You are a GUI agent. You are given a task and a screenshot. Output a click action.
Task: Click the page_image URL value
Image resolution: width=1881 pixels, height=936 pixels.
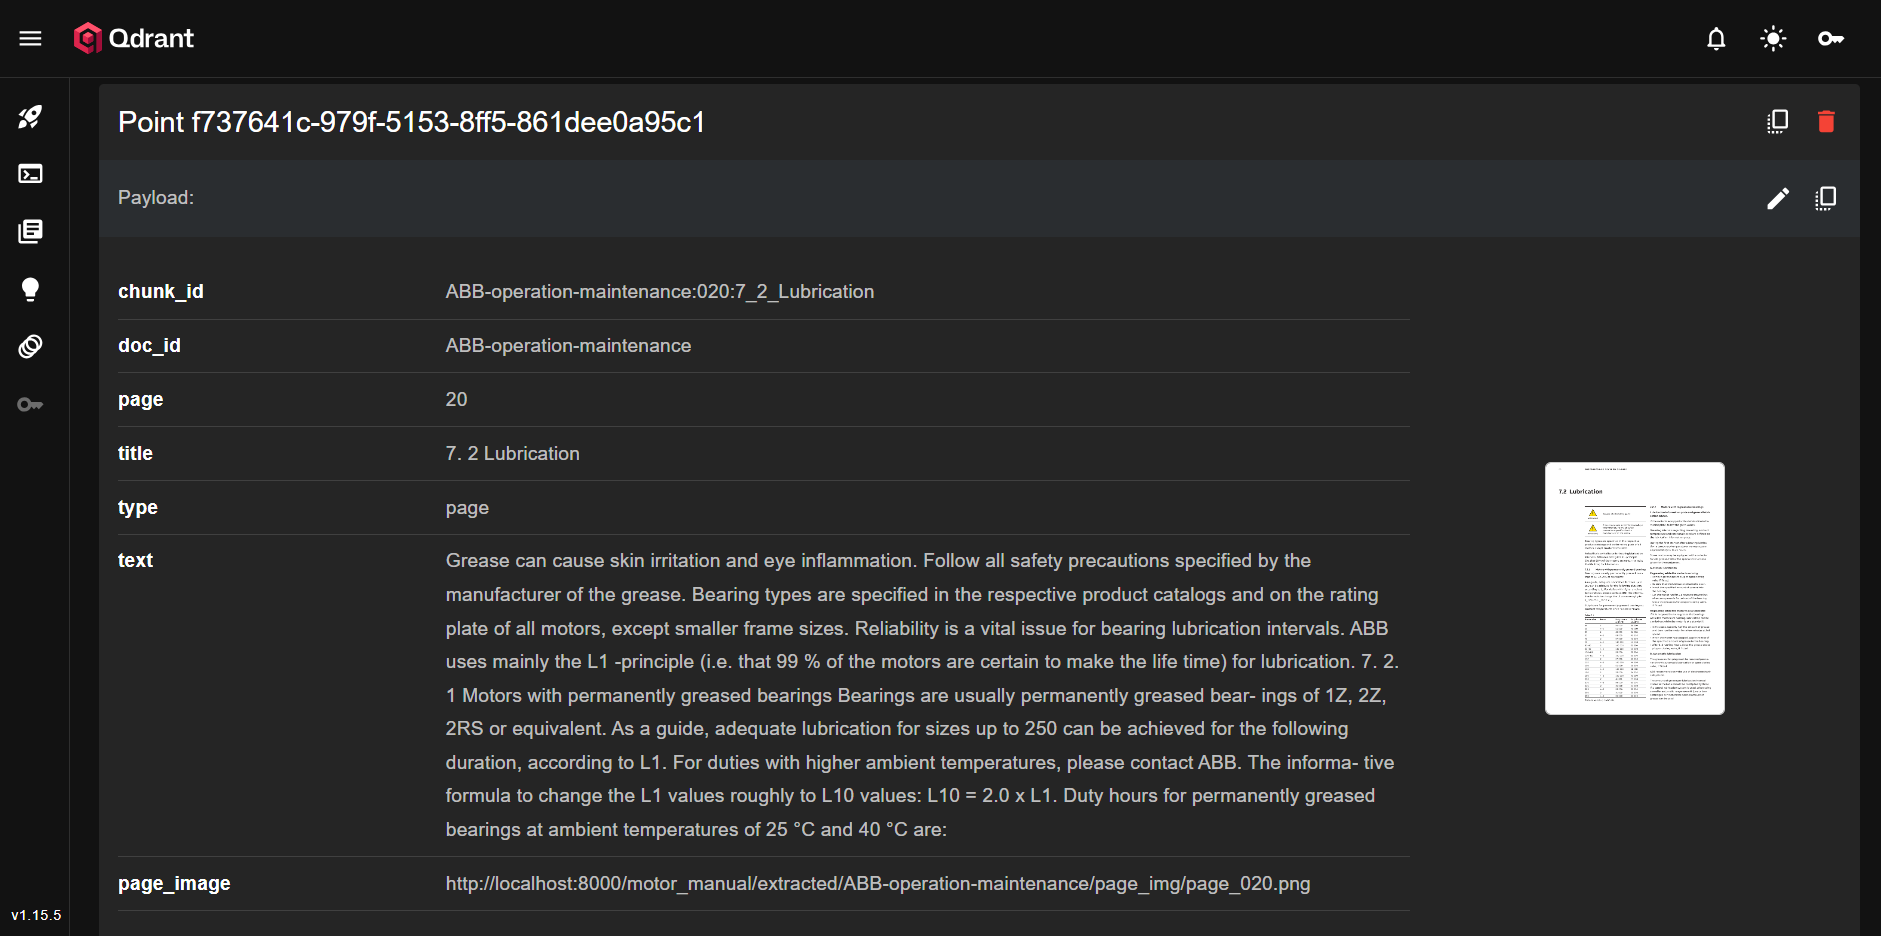click(x=877, y=884)
